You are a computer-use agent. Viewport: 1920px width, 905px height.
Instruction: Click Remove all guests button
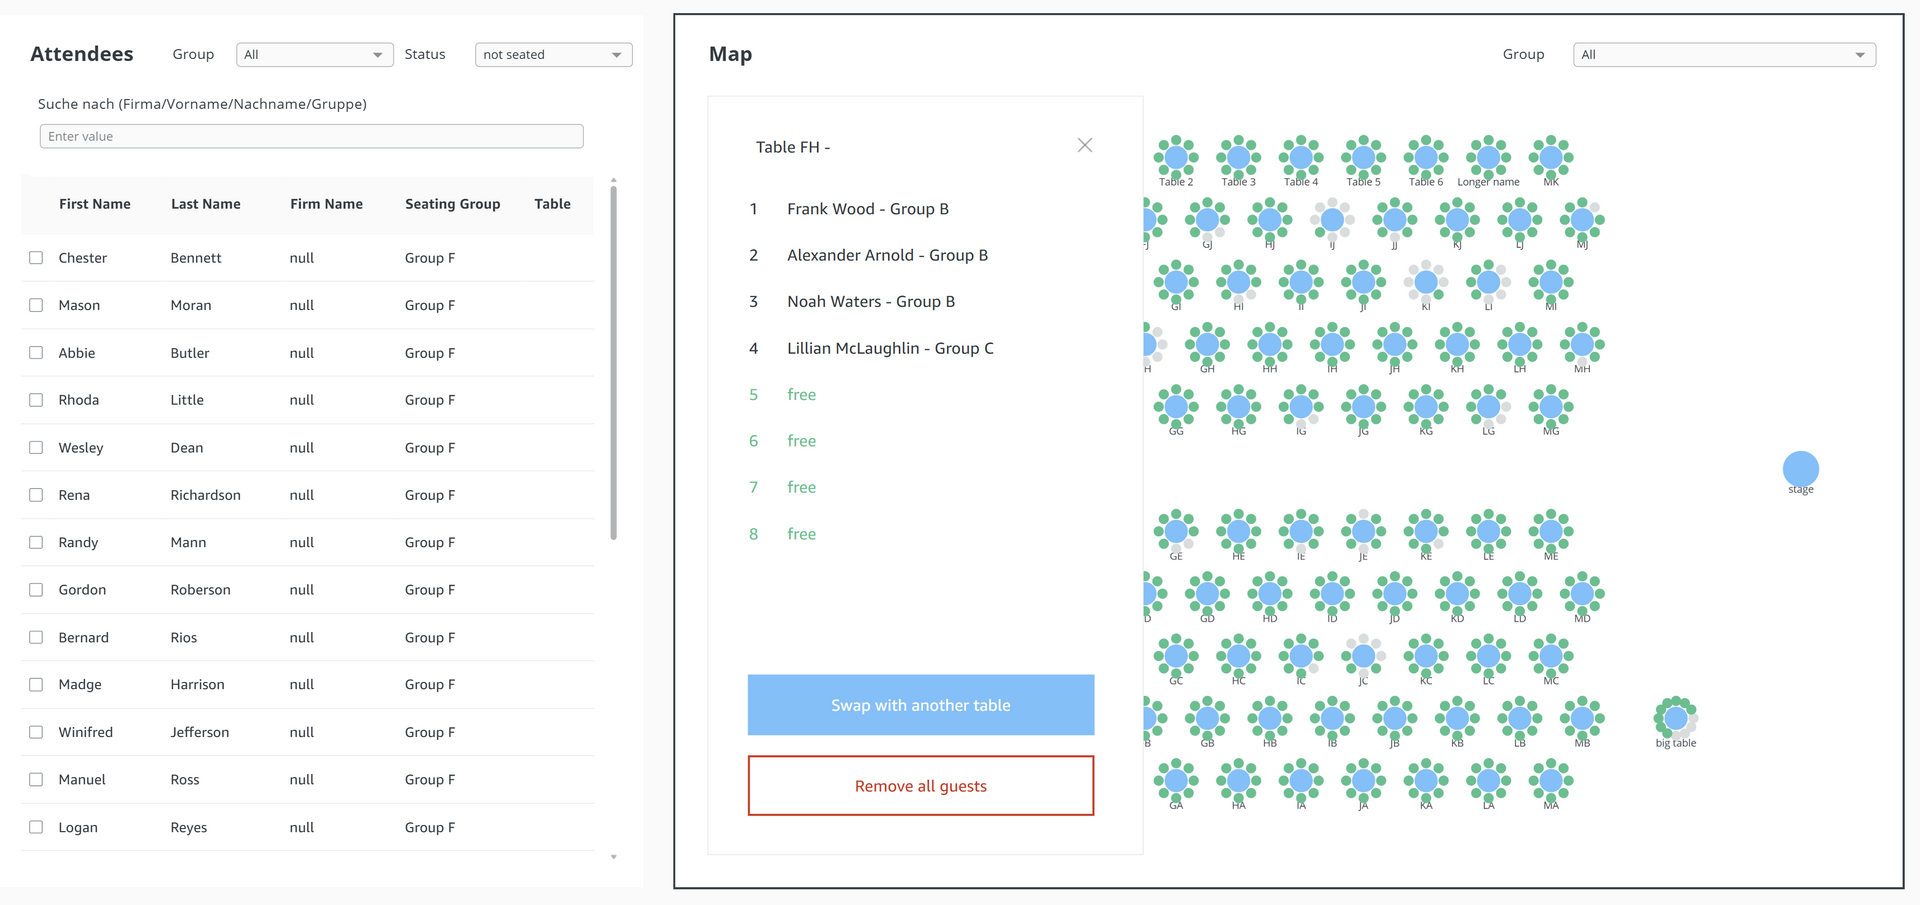[x=921, y=786]
